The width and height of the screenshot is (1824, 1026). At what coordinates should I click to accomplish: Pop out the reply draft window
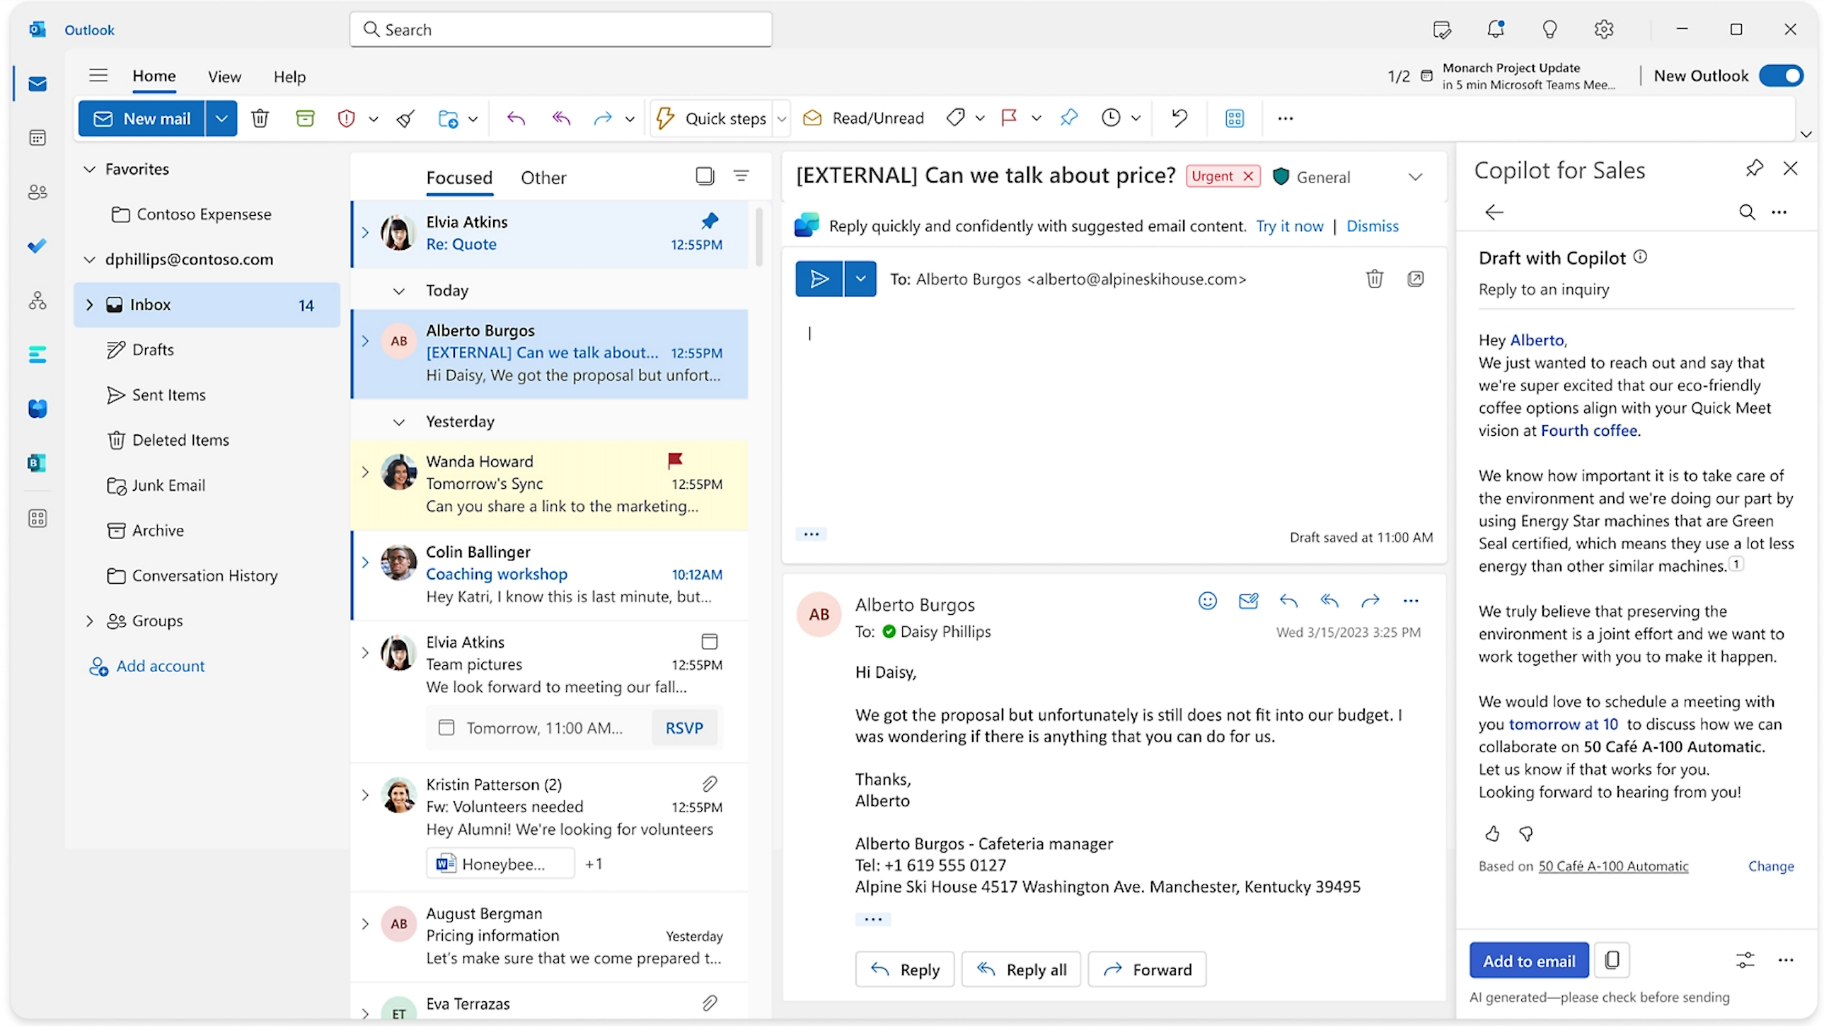(x=1416, y=279)
